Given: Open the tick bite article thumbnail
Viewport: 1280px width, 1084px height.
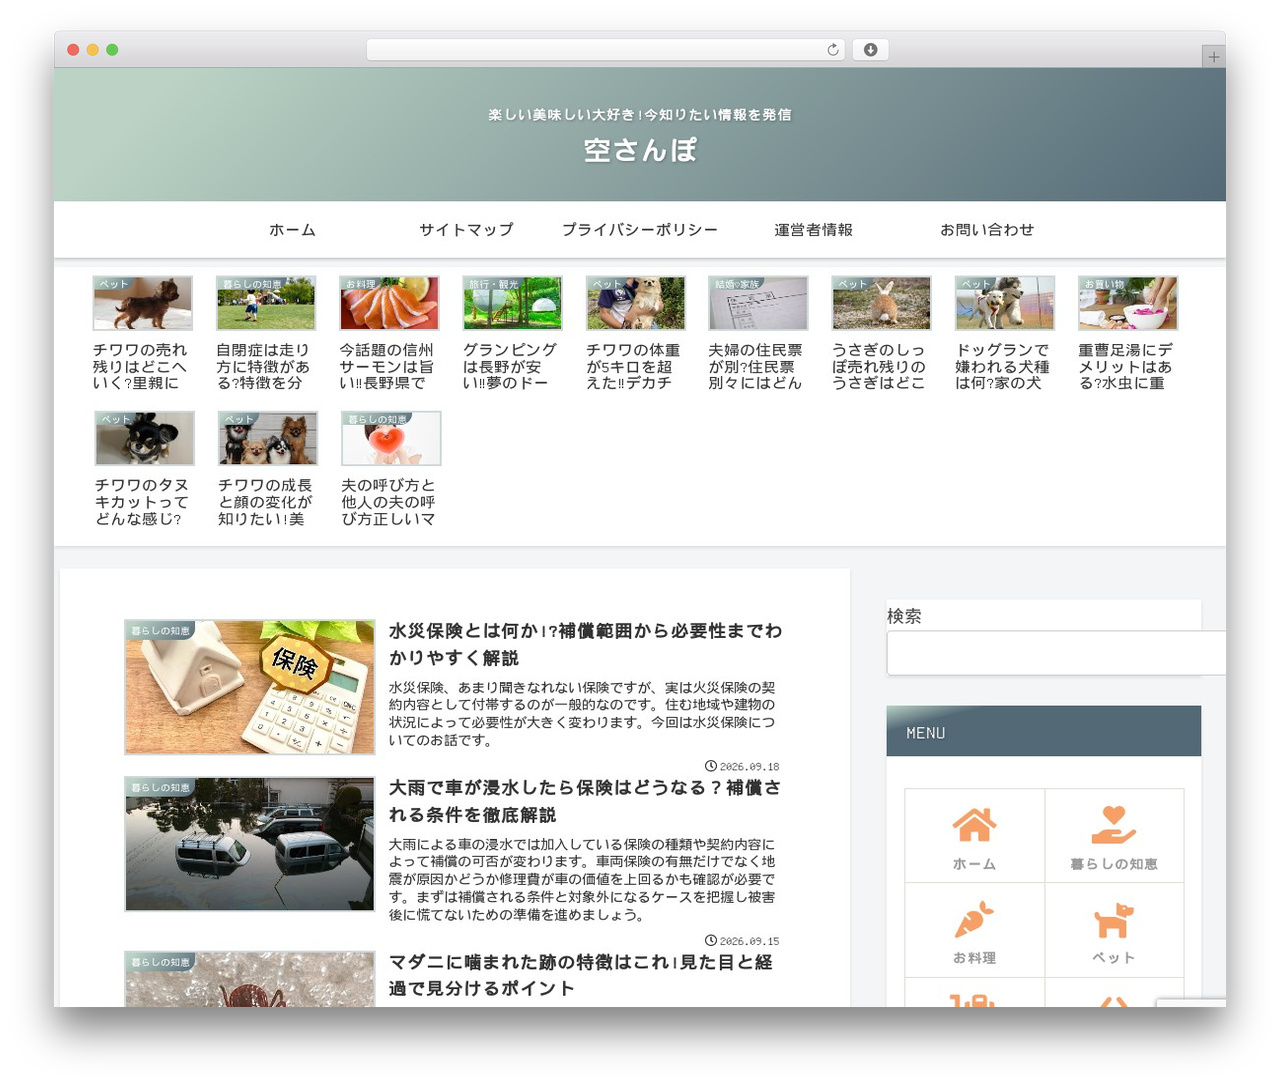Looking at the screenshot, I should (x=250, y=979).
